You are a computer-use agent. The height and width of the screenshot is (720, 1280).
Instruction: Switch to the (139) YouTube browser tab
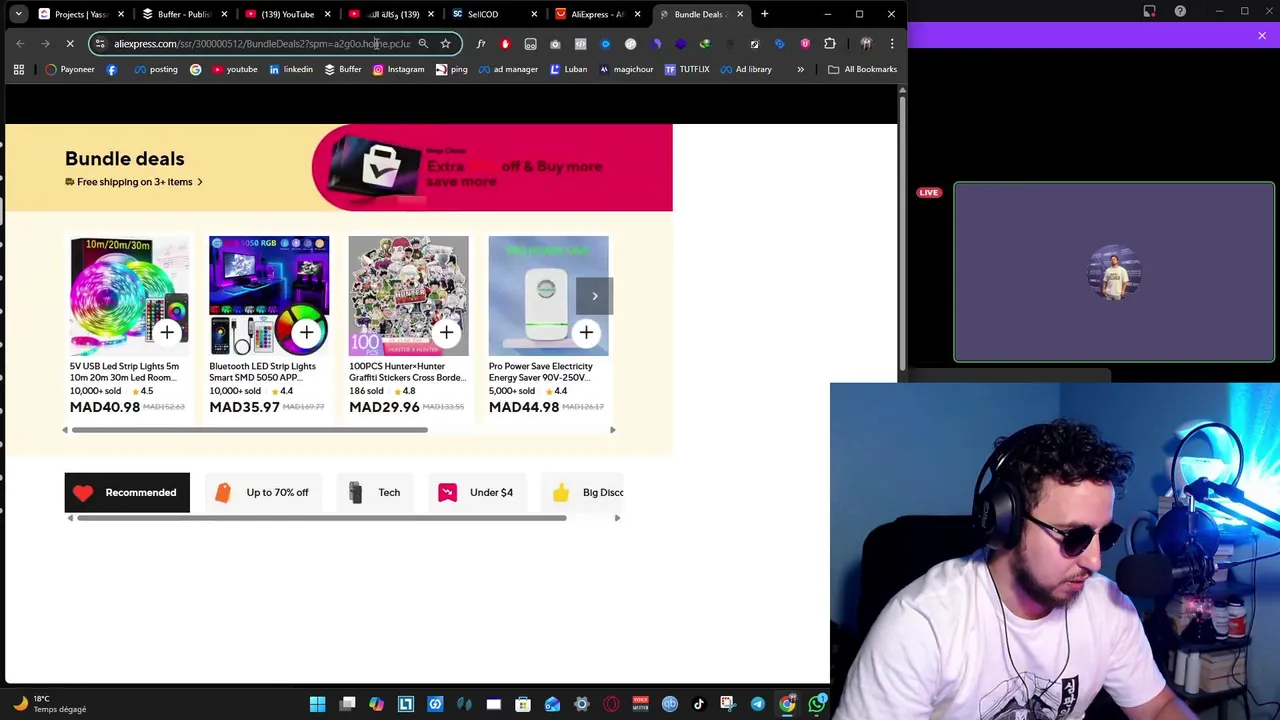(x=287, y=14)
